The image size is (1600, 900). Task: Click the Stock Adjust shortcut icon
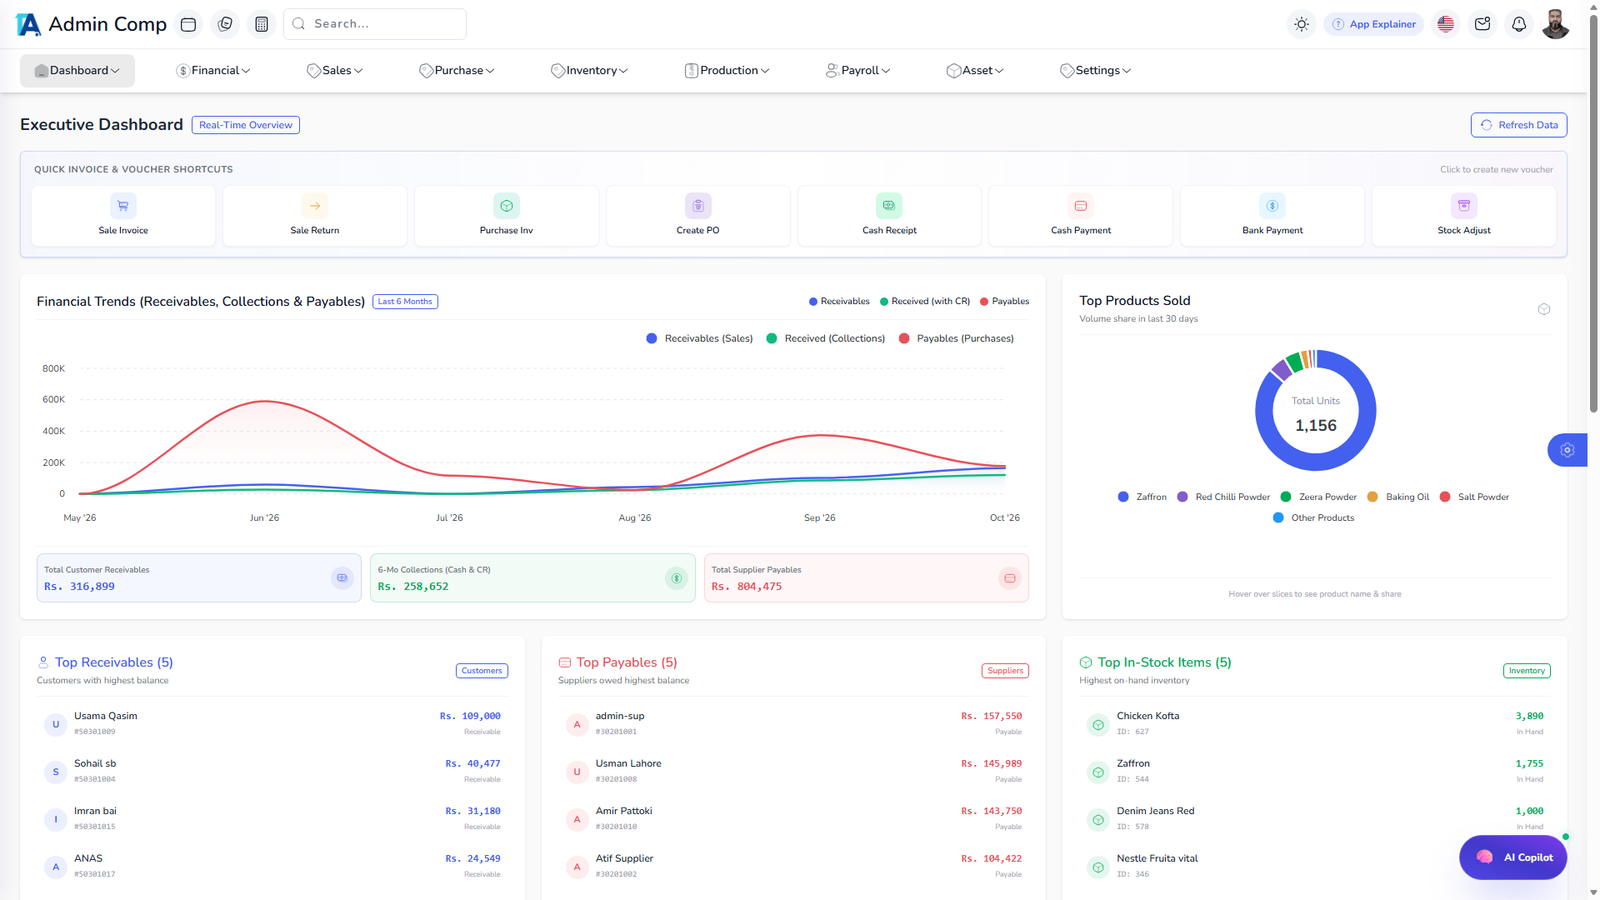click(x=1464, y=206)
